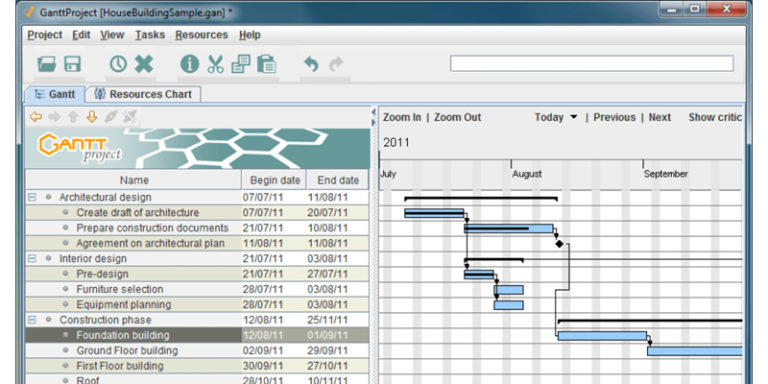
Task: Open task properties info icon
Action: (x=190, y=64)
